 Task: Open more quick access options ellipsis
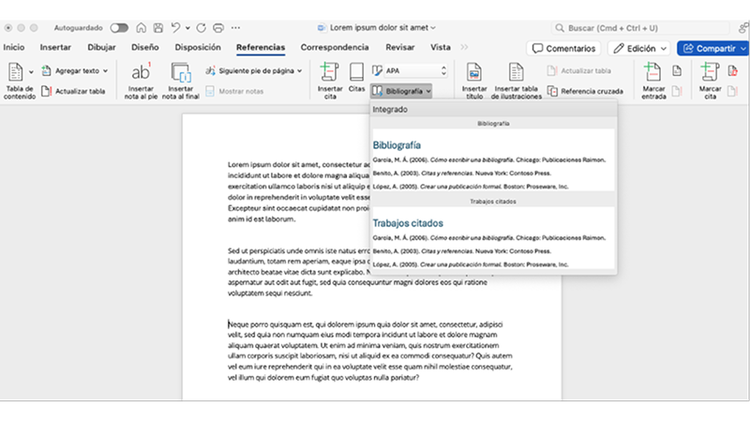point(235,28)
